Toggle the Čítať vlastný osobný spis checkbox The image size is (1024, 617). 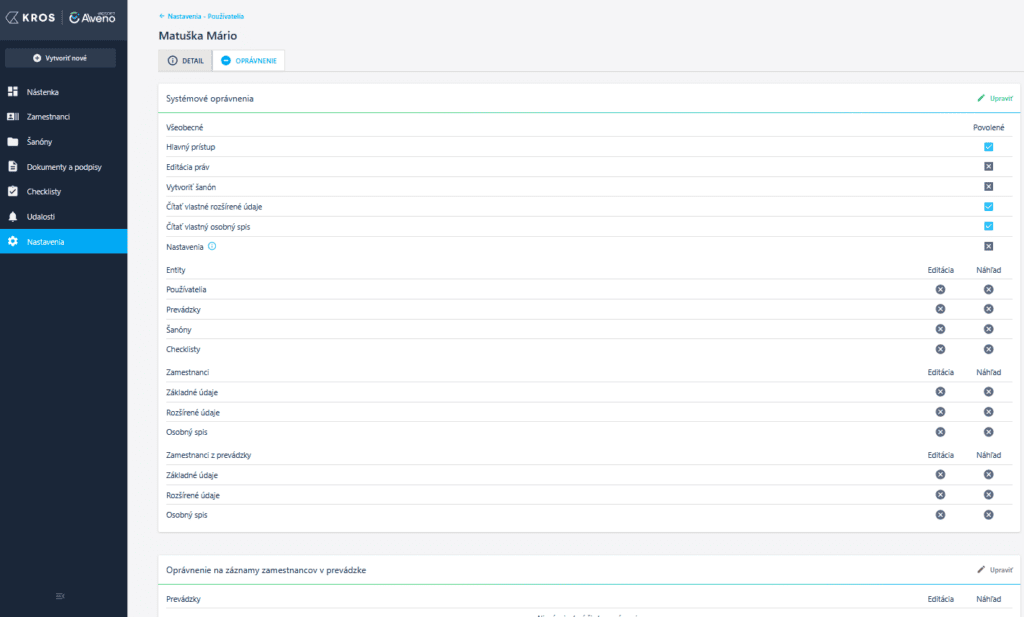point(988,226)
